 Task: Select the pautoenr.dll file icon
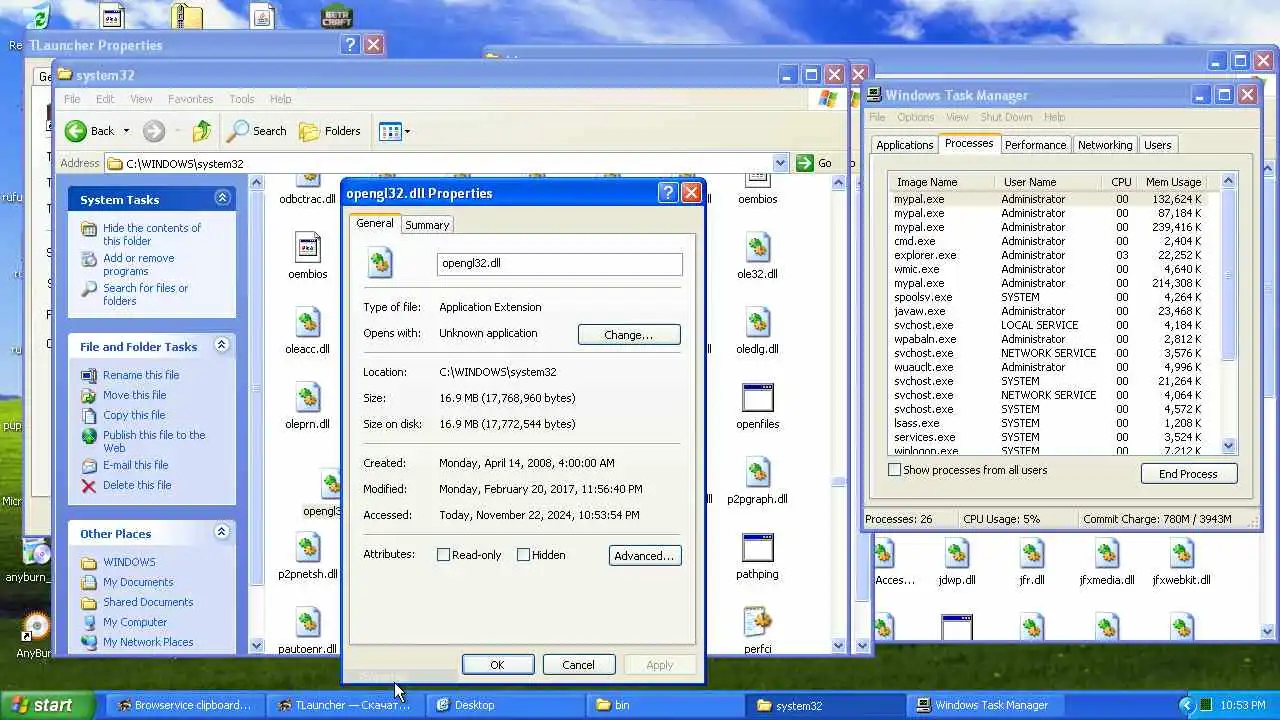pyautogui.click(x=308, y=622)
